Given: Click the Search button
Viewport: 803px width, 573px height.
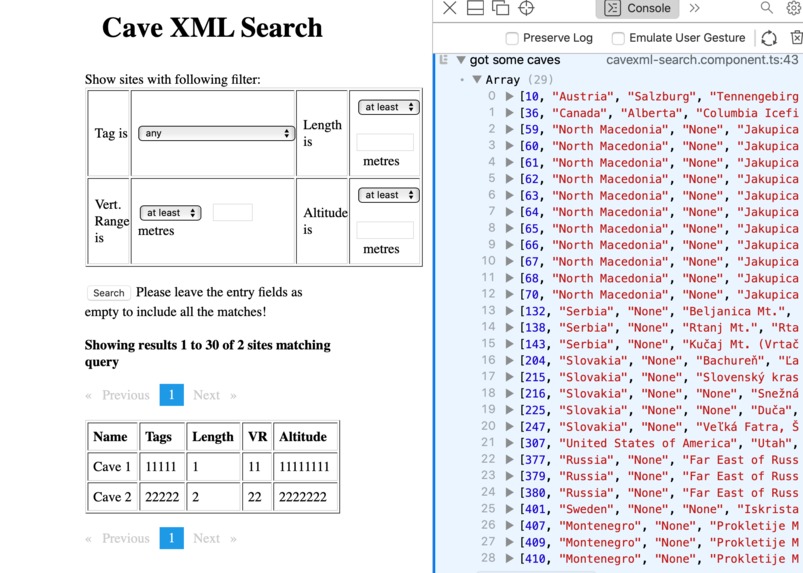Looking at the screenshot, I should [x=109, y=293].
